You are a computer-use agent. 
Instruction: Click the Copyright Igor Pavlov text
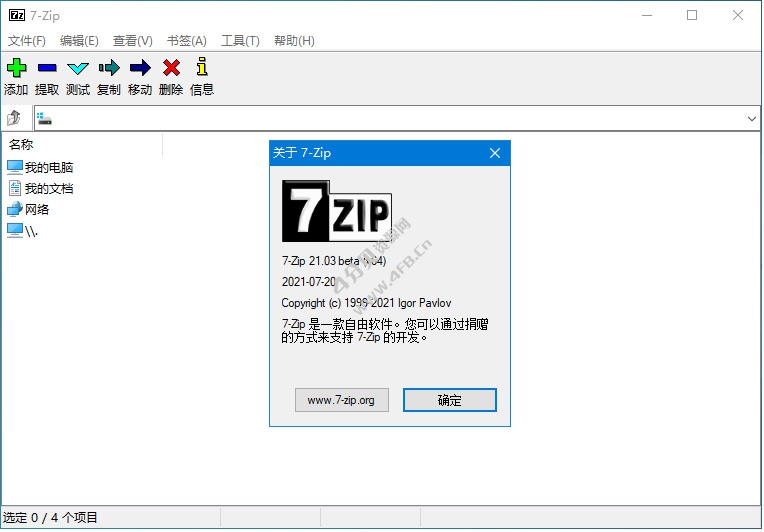point(366,303)
